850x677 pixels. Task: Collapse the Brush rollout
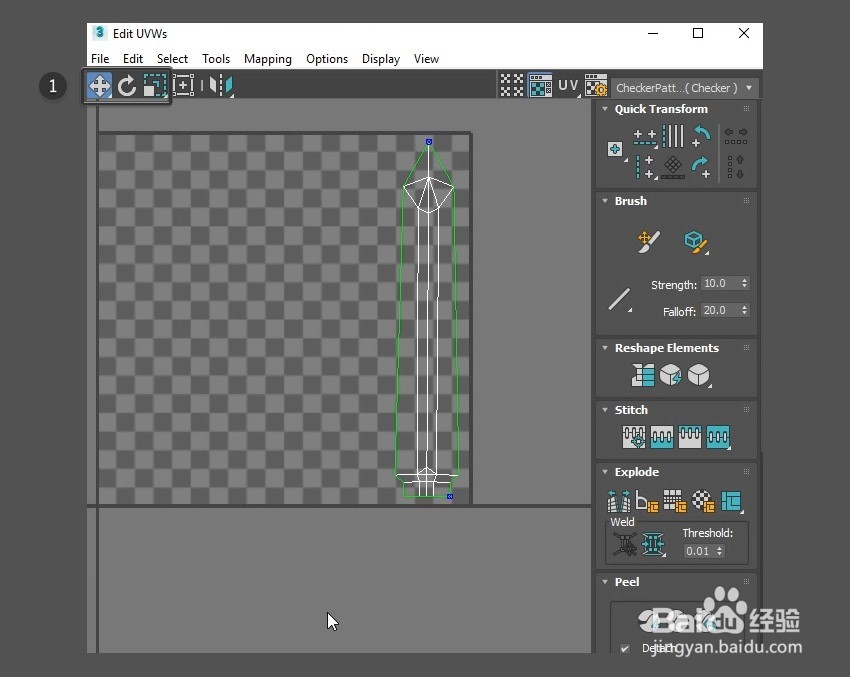click(605, 201)
